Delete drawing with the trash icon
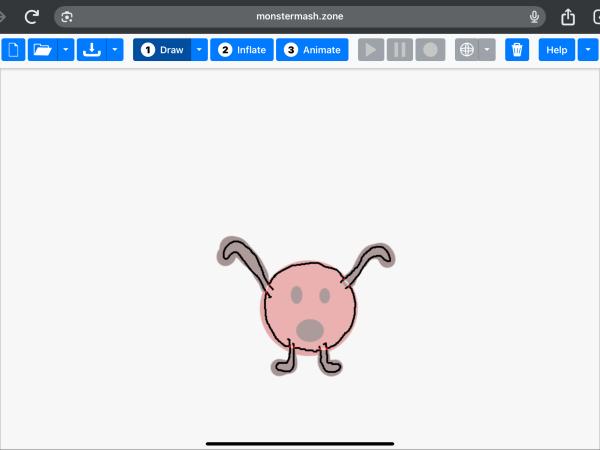 (517, 50)
